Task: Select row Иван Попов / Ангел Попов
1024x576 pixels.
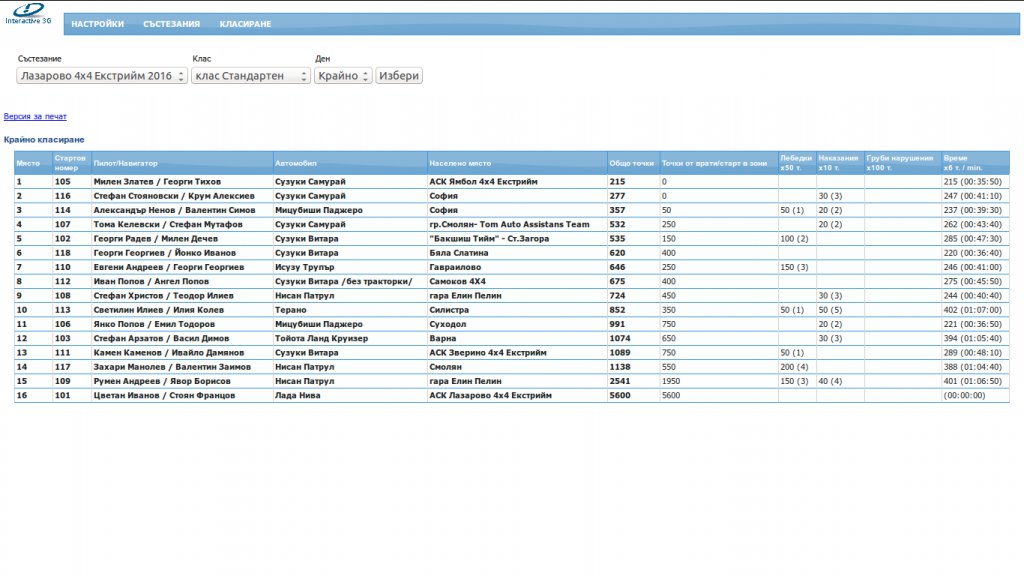Action: pyautogui.click(x=512, y=281)
